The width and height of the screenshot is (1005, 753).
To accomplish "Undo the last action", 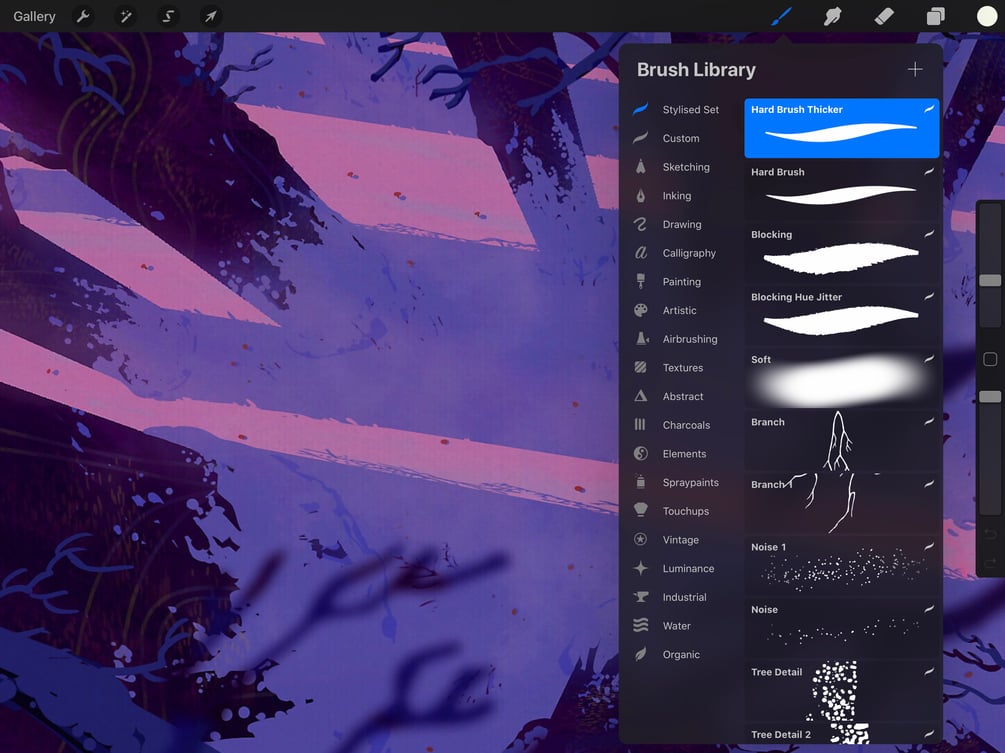I will point(990,534).
